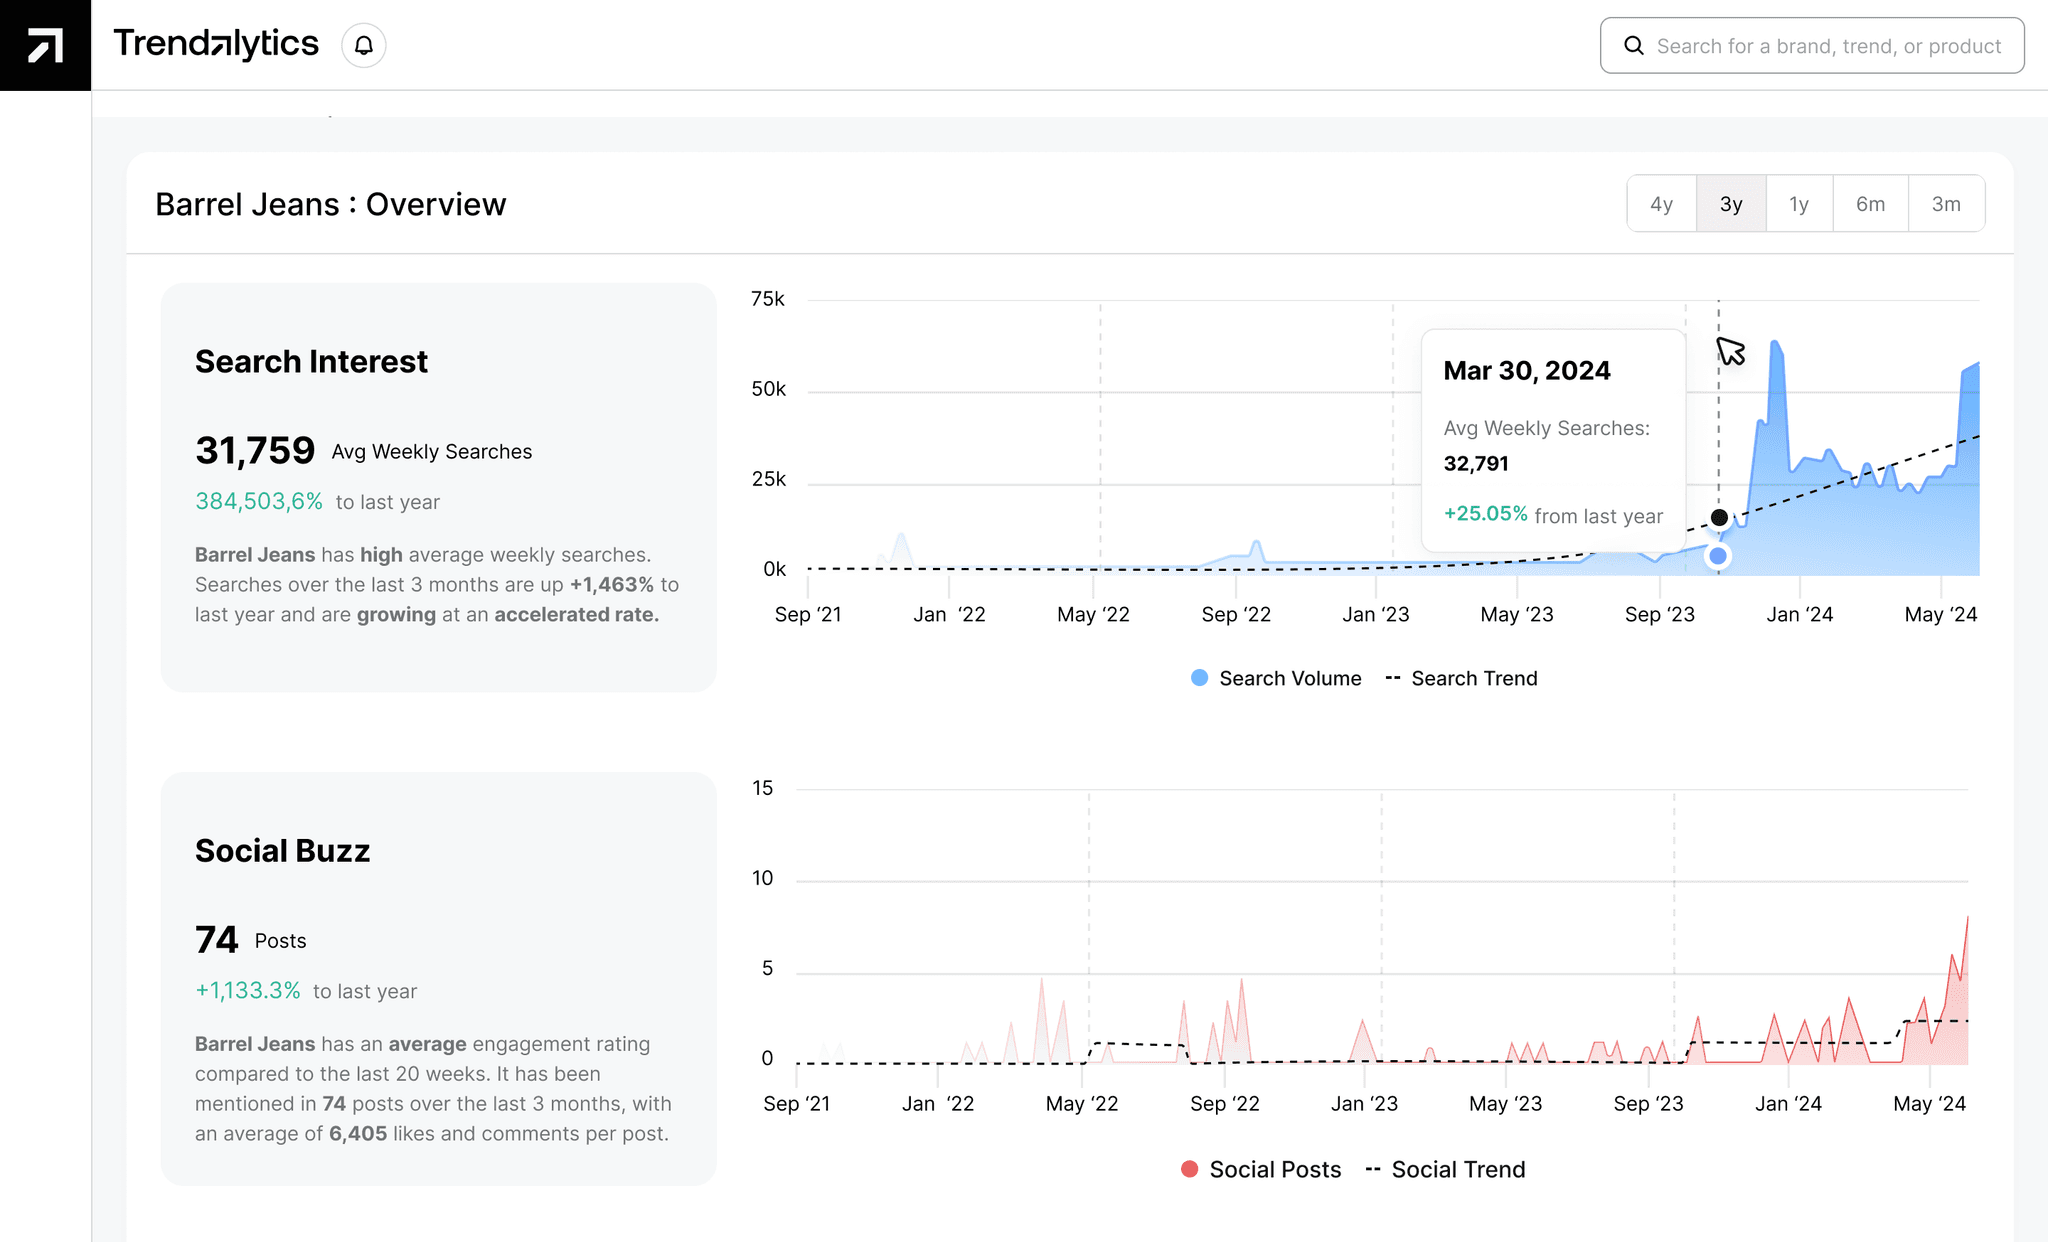Click the magnifying glass search icon
2048x1242 pixels.
coord(1634,45)
